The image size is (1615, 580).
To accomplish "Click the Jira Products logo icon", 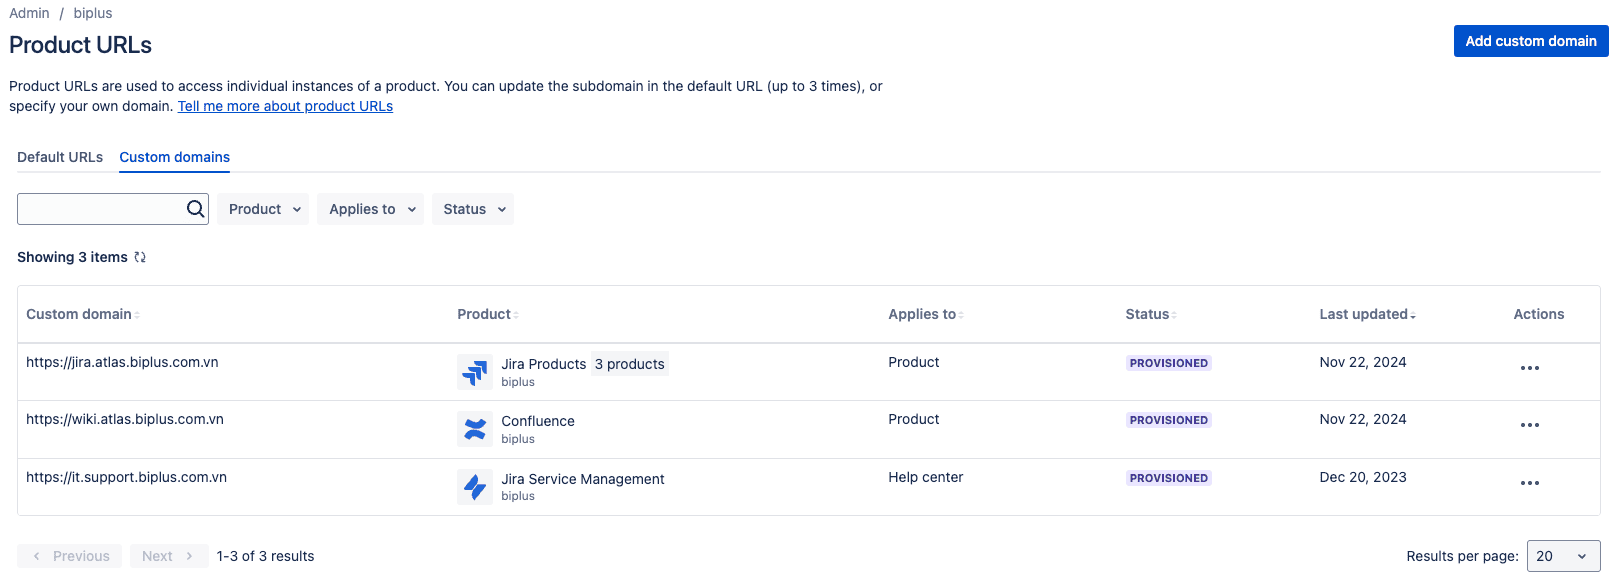I will tap(475, 372).
